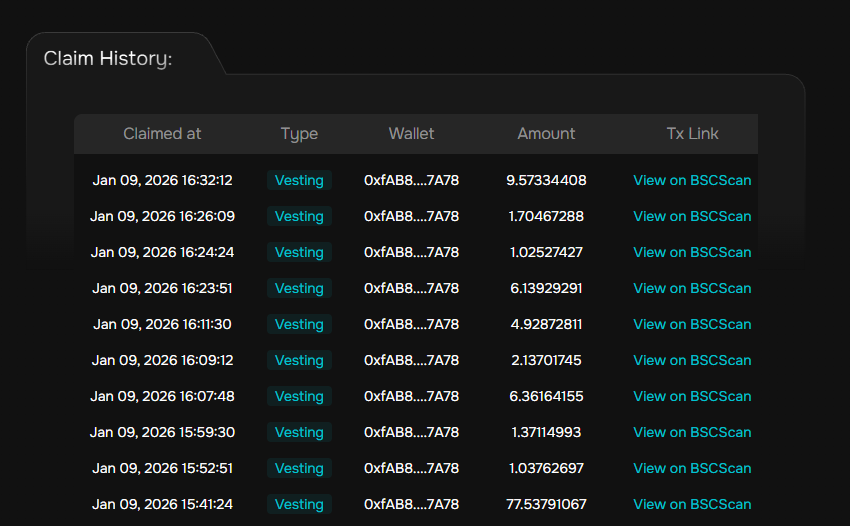The width and height of the screenshot is (850, 526).
Task: Select the Jan 09, 2026 15:41:24 timestamp
Action: coord(162,505)
